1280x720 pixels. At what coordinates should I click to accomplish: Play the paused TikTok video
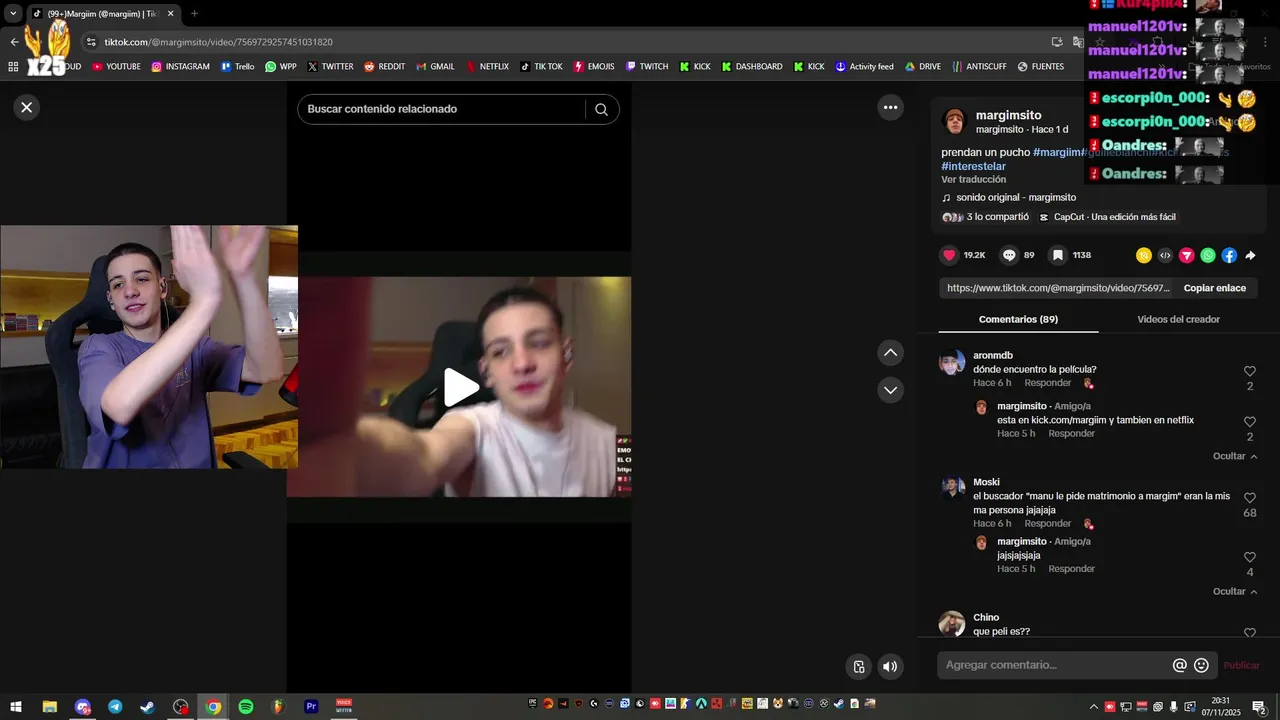pyautogui.click(x=460, y=388)
